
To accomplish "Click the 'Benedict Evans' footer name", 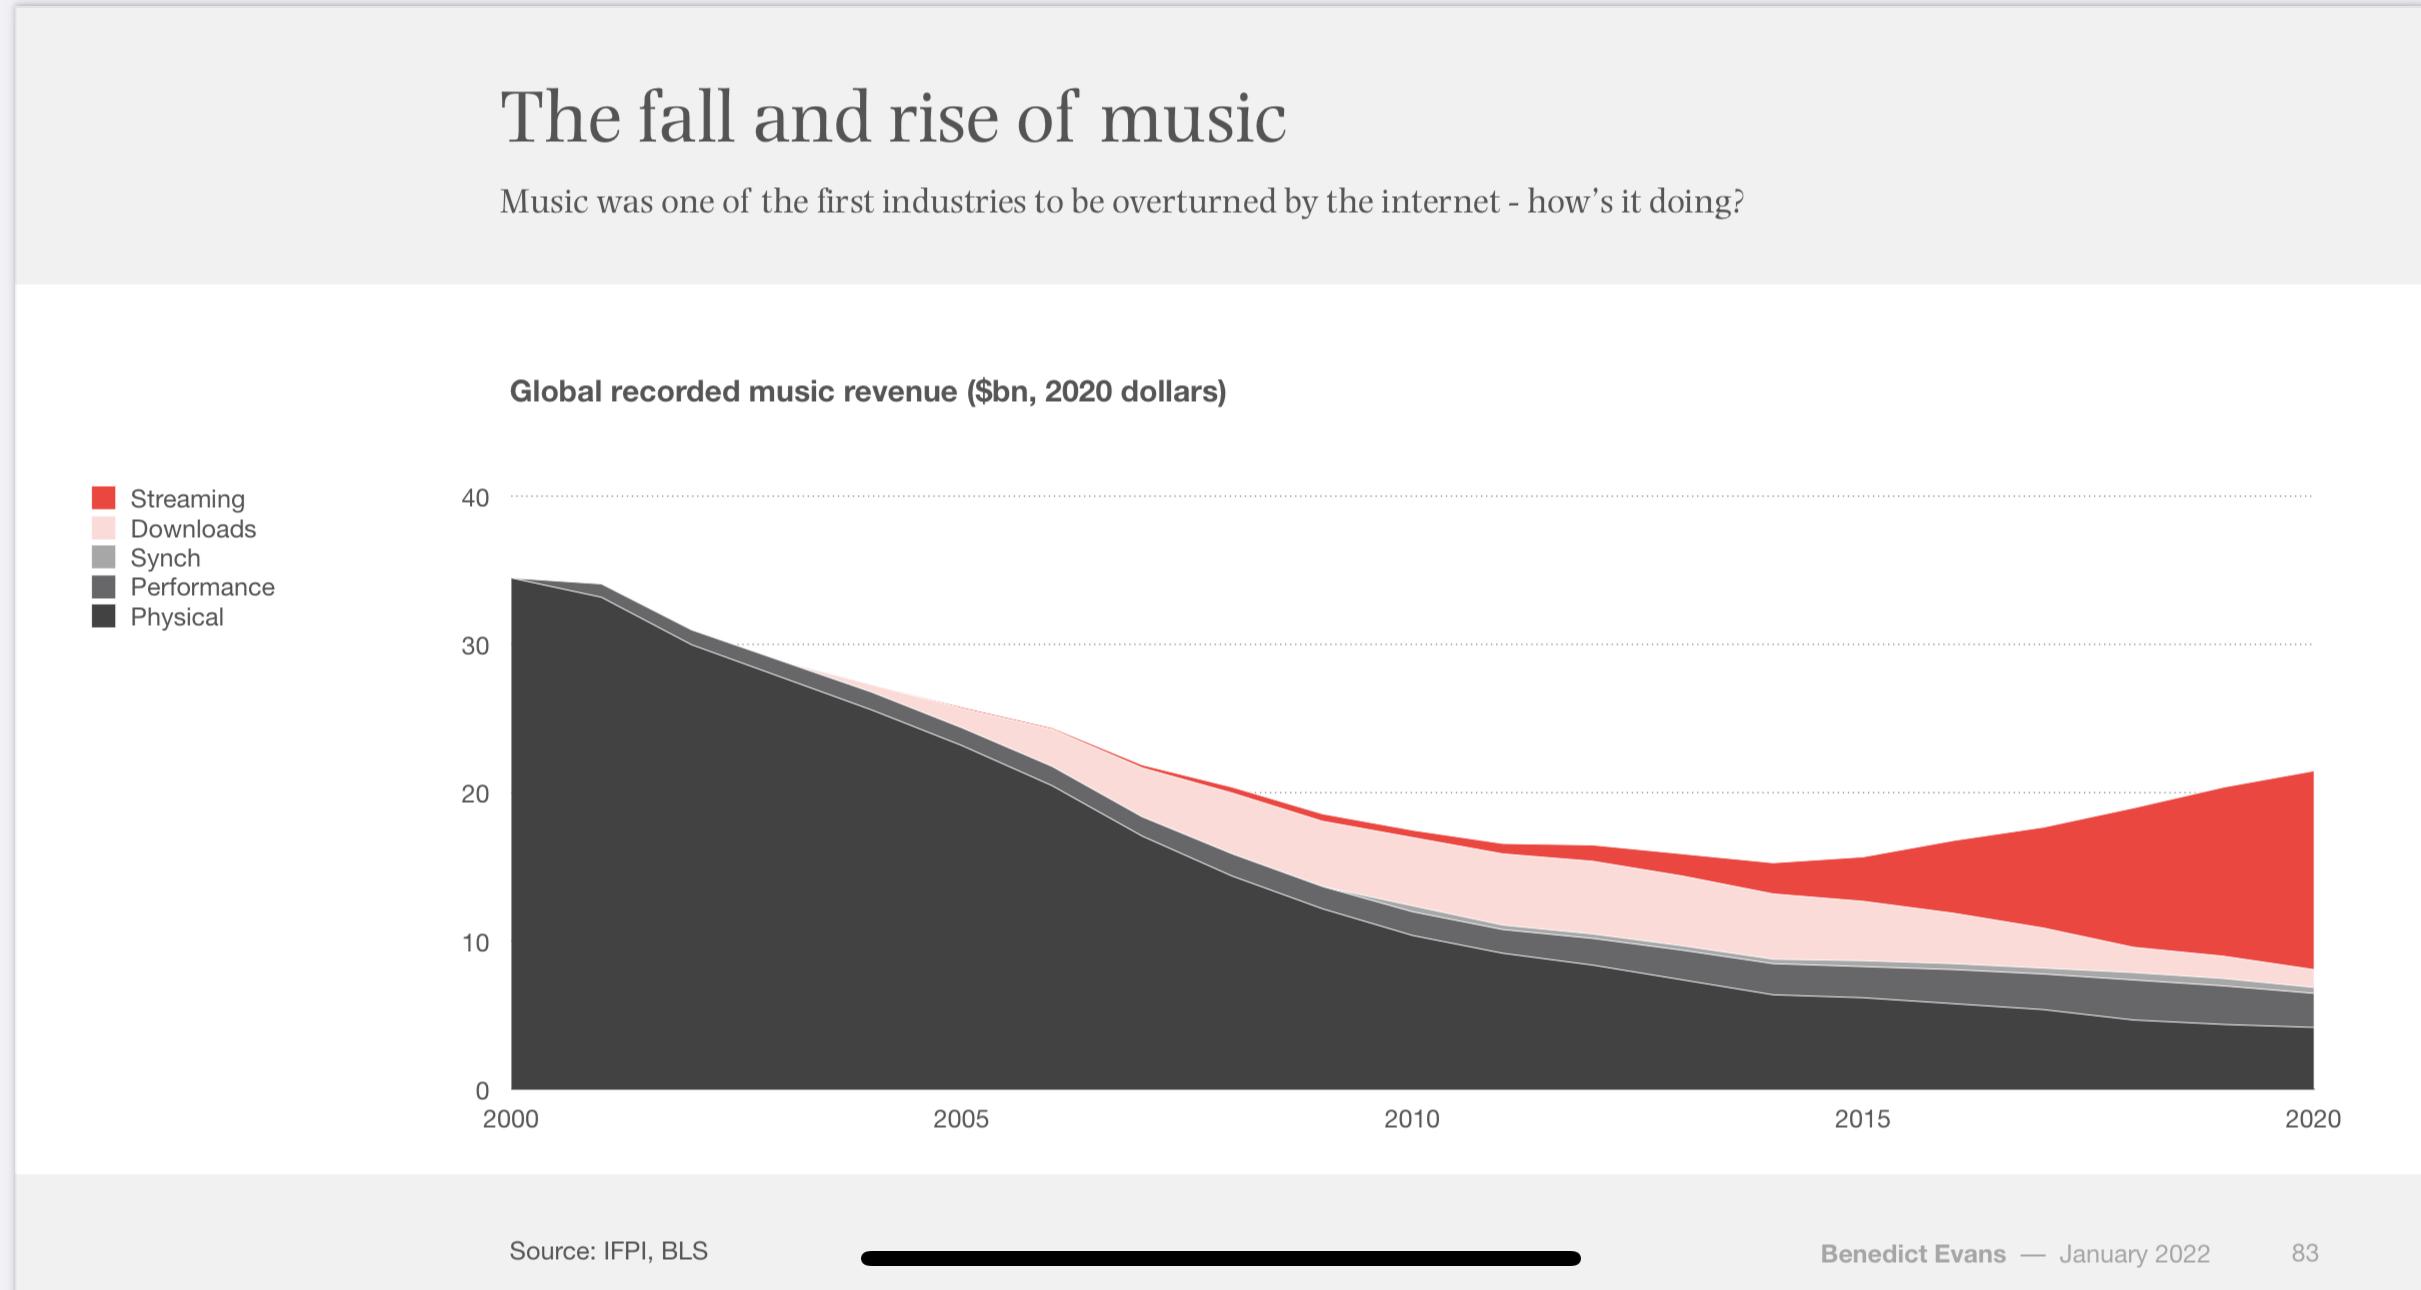I will click(1912, 1254).
